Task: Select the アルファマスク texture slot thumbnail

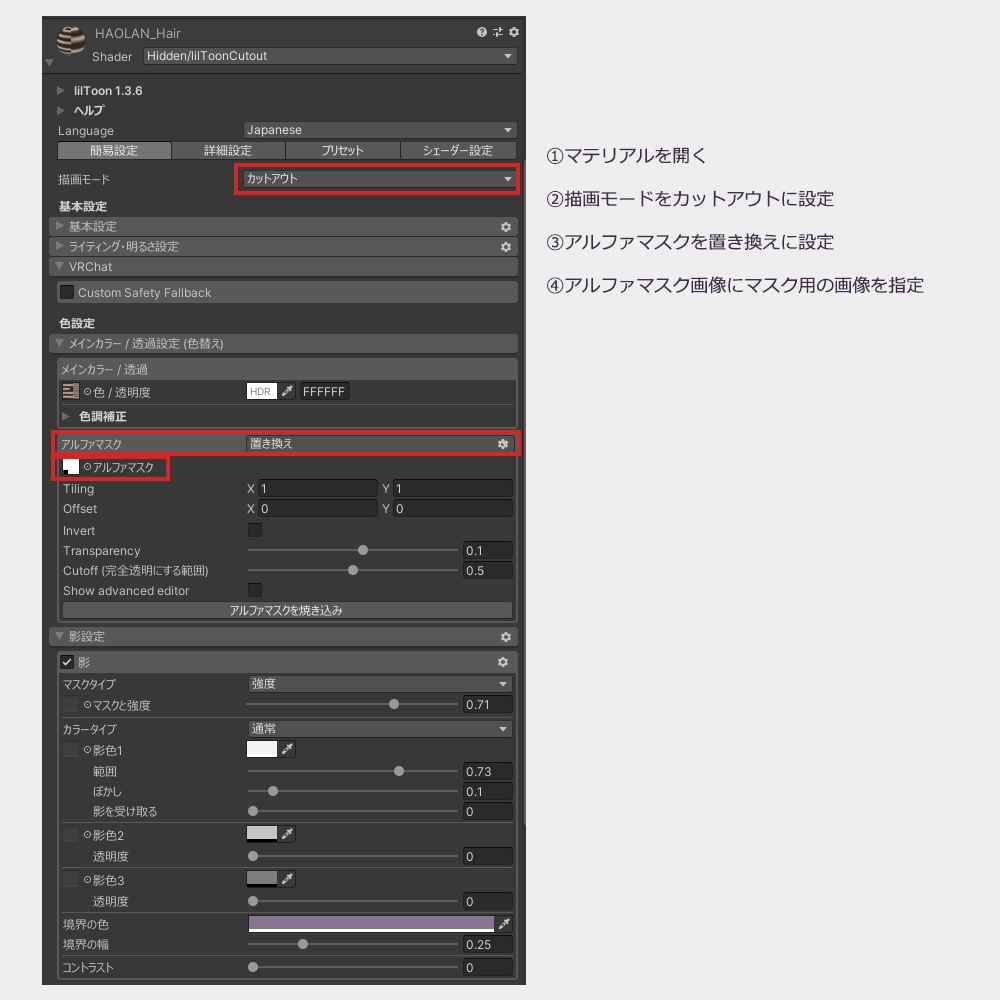Action: 71,467
